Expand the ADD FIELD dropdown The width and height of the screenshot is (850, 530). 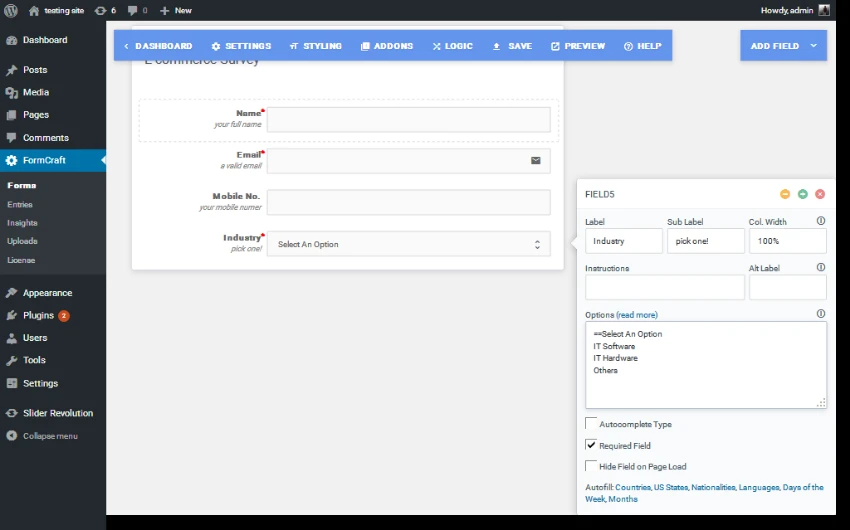click(783, 46)
